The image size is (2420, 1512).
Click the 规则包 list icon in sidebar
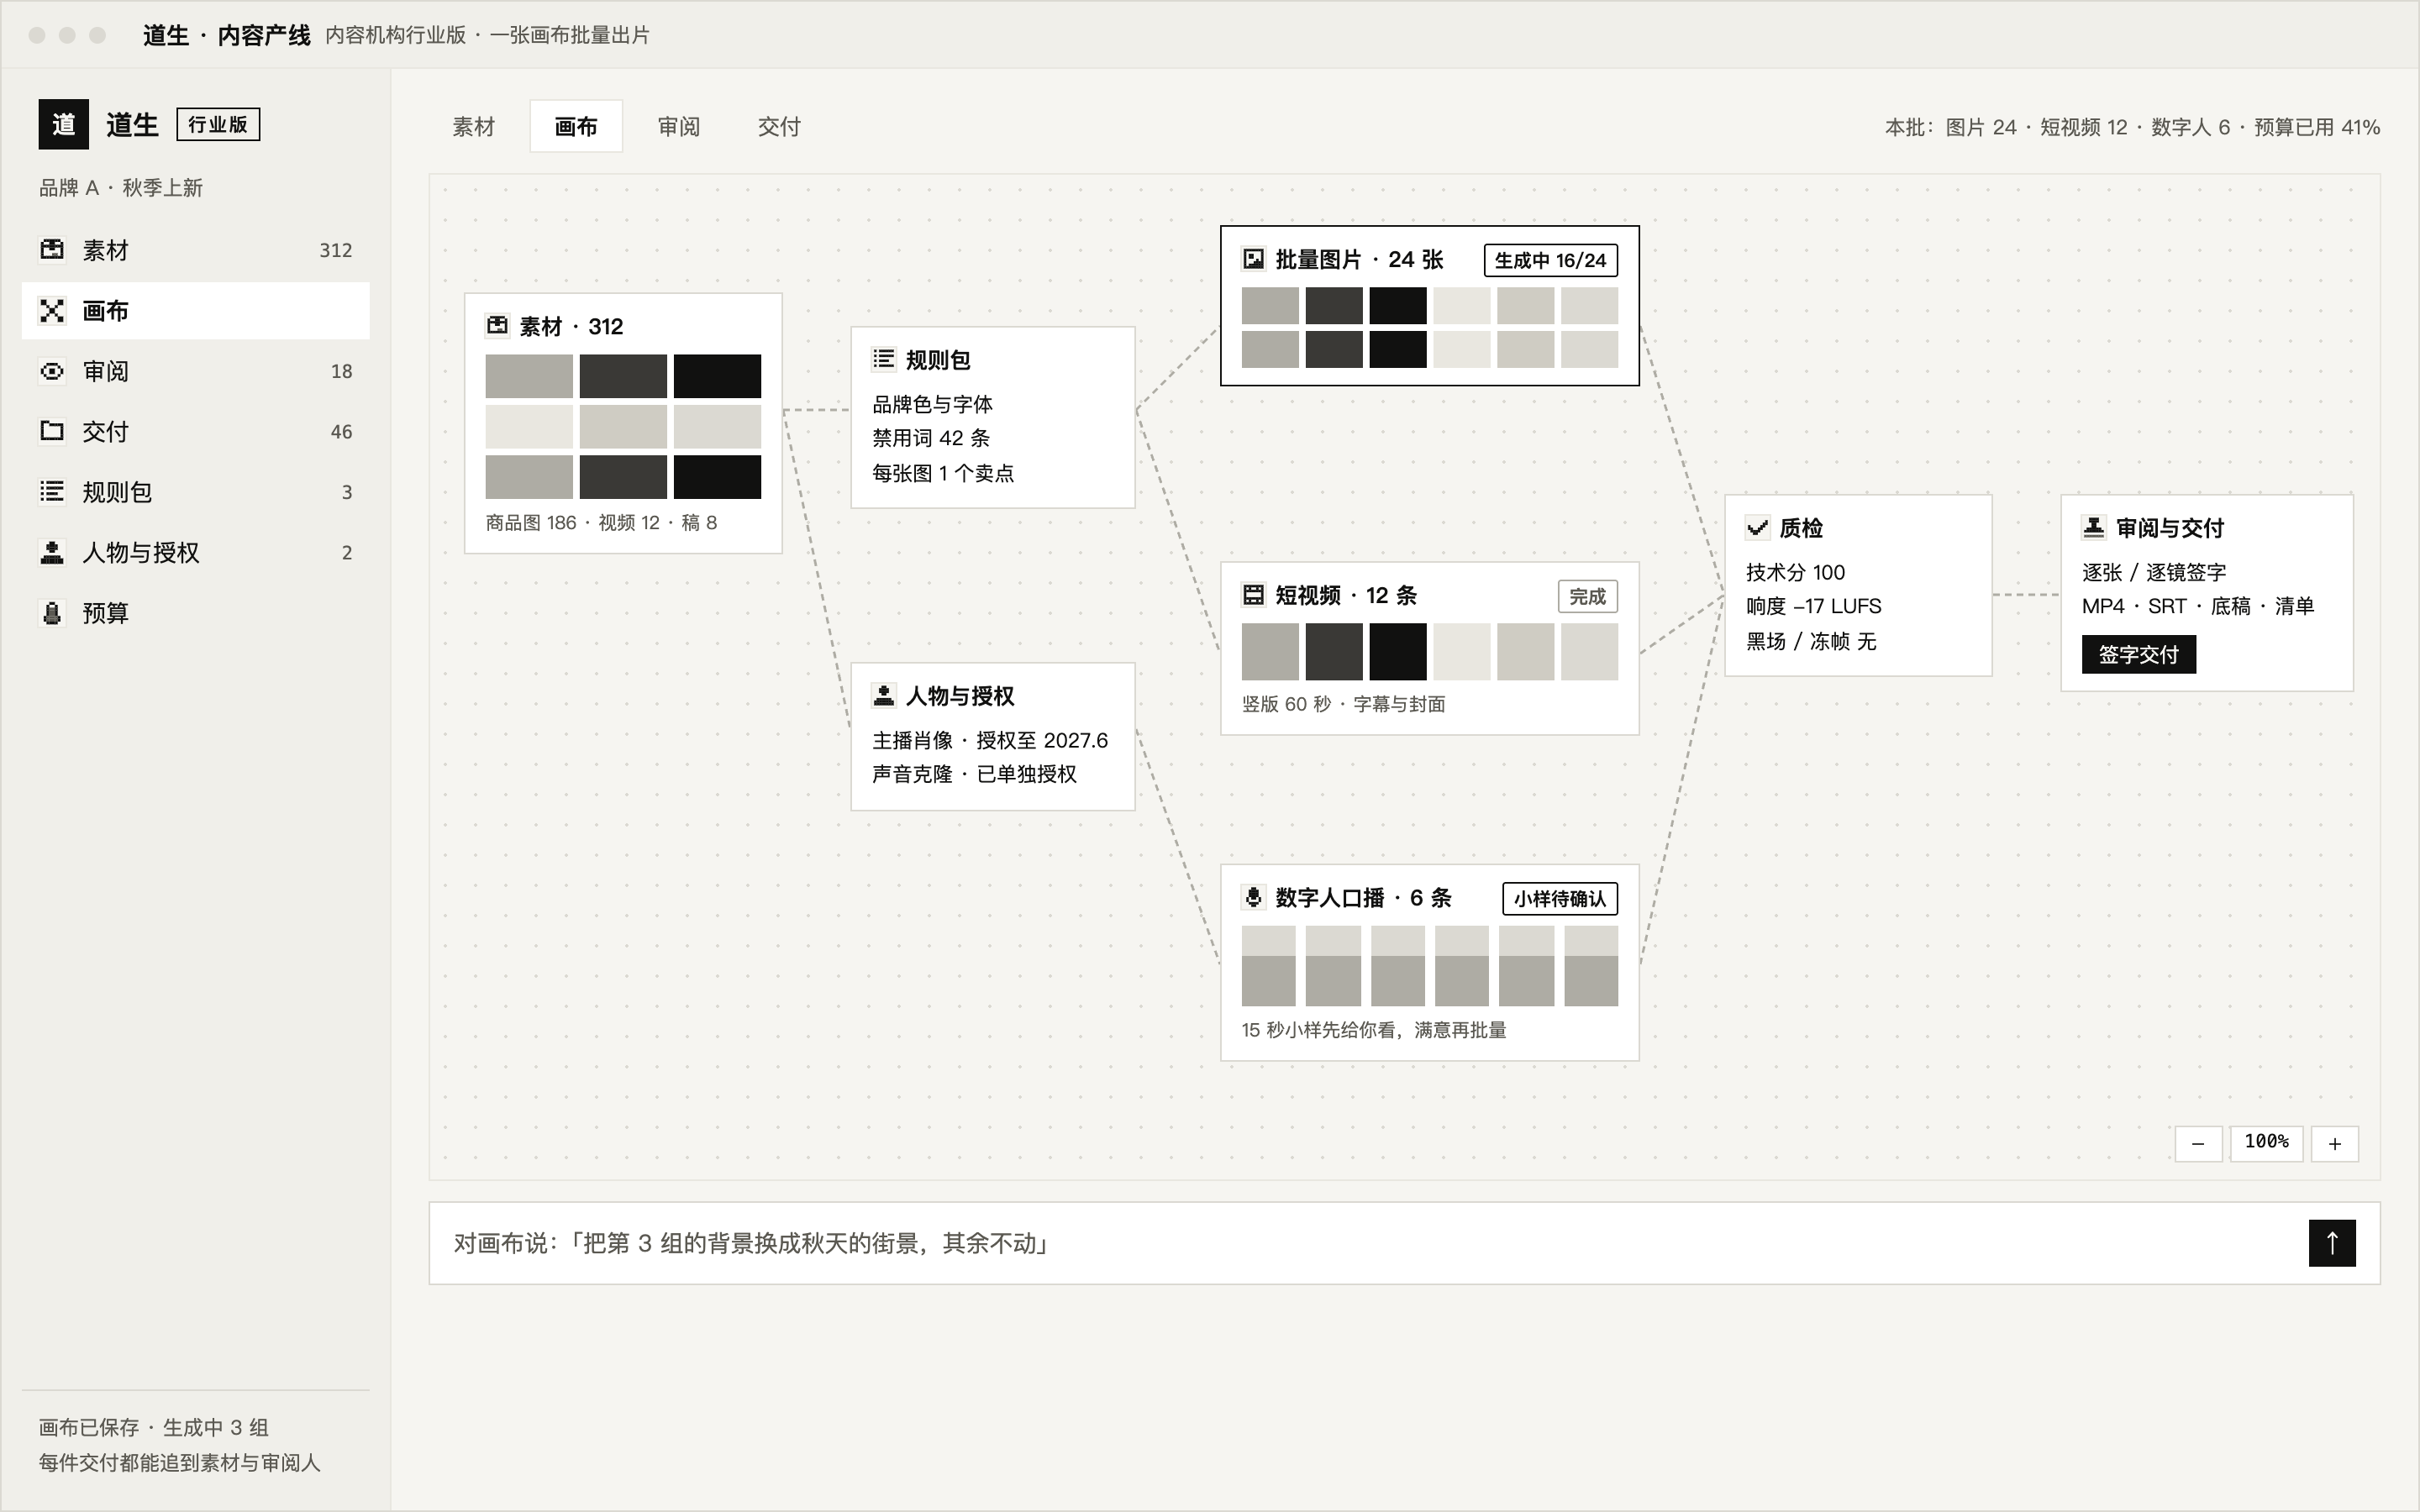52,491
